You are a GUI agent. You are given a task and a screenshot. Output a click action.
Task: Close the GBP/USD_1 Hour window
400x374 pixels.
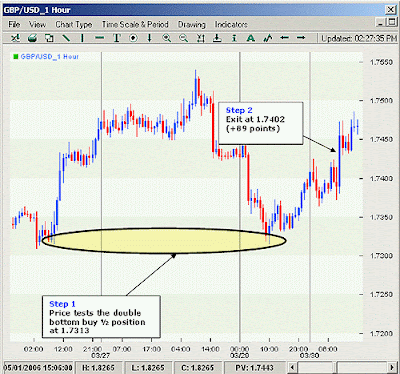click(x=391, y=10)
